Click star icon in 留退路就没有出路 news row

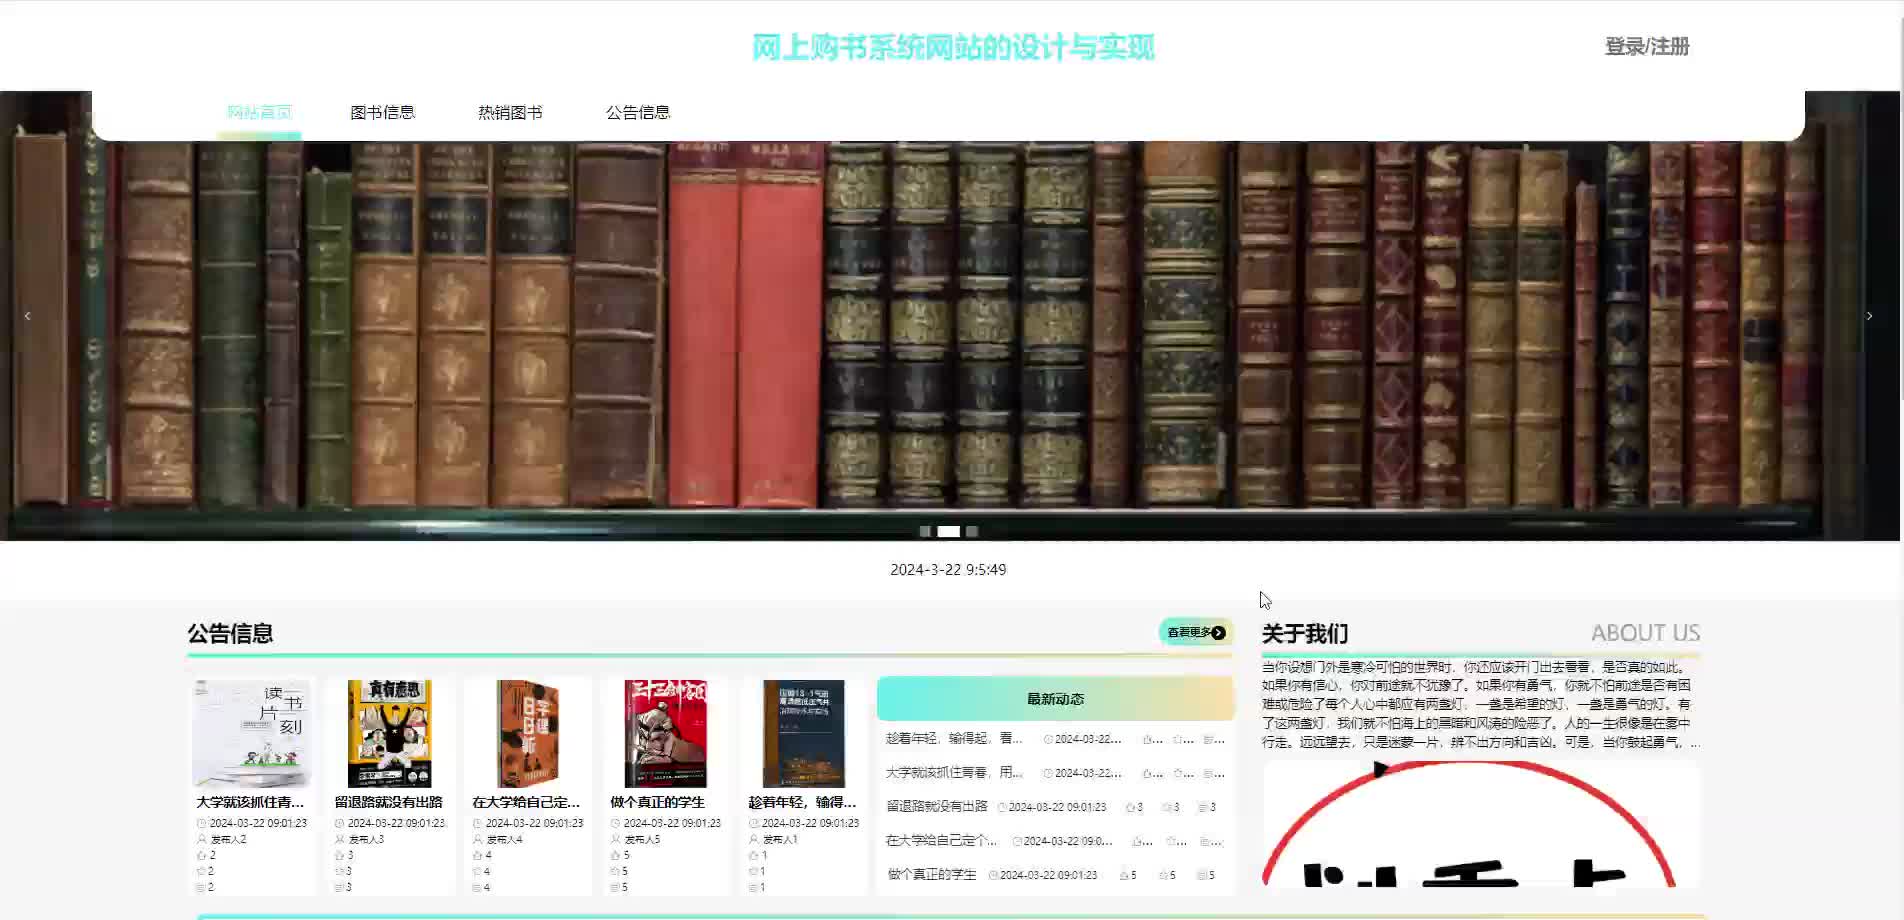1167,807
